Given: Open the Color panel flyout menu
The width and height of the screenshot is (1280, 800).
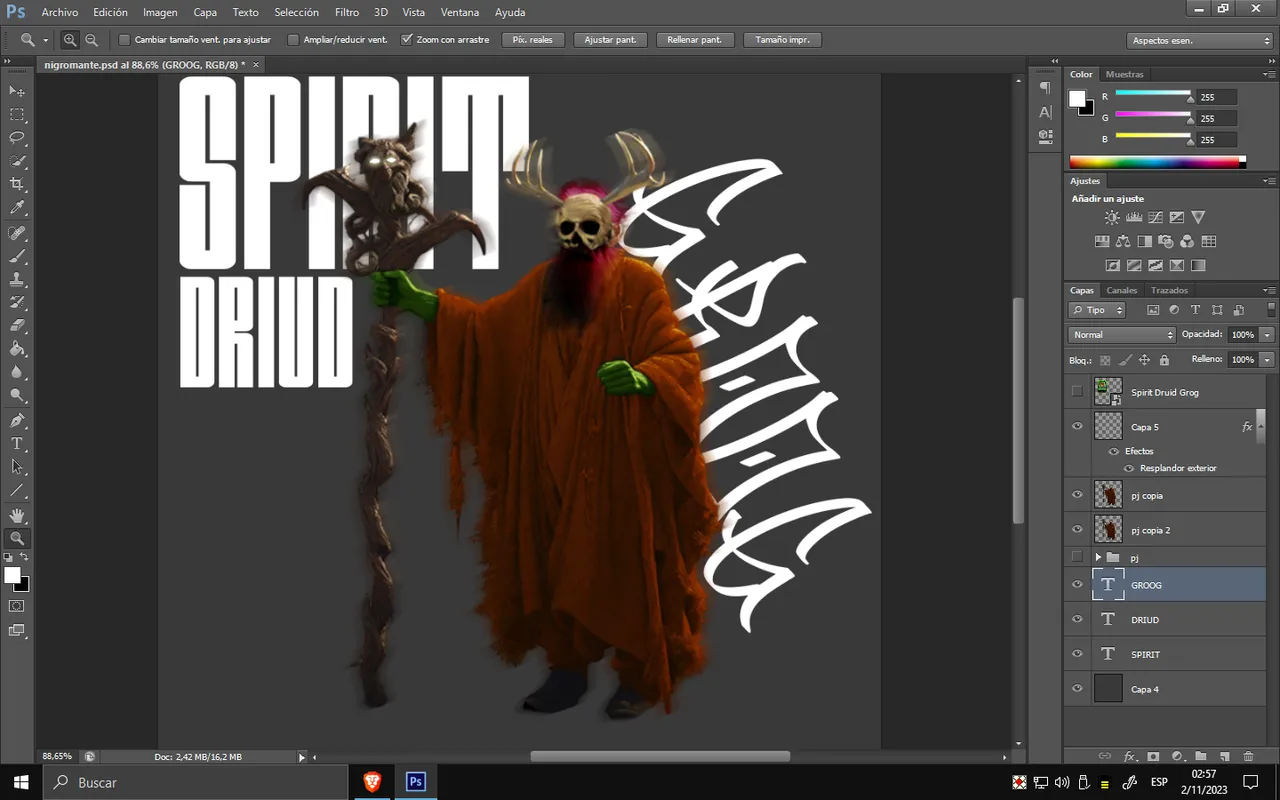Looking at the screenshot, I should coord(1269,74).
